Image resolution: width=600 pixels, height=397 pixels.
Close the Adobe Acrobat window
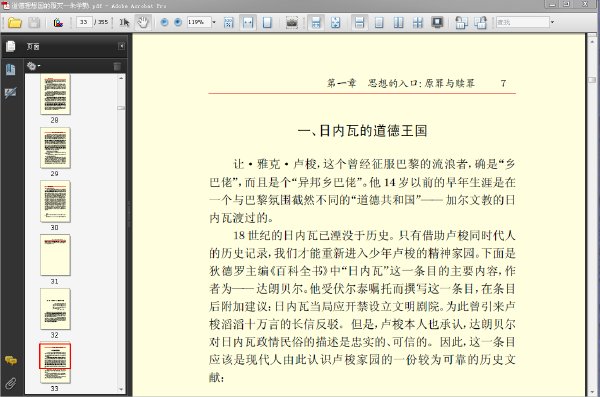[585, 4]
